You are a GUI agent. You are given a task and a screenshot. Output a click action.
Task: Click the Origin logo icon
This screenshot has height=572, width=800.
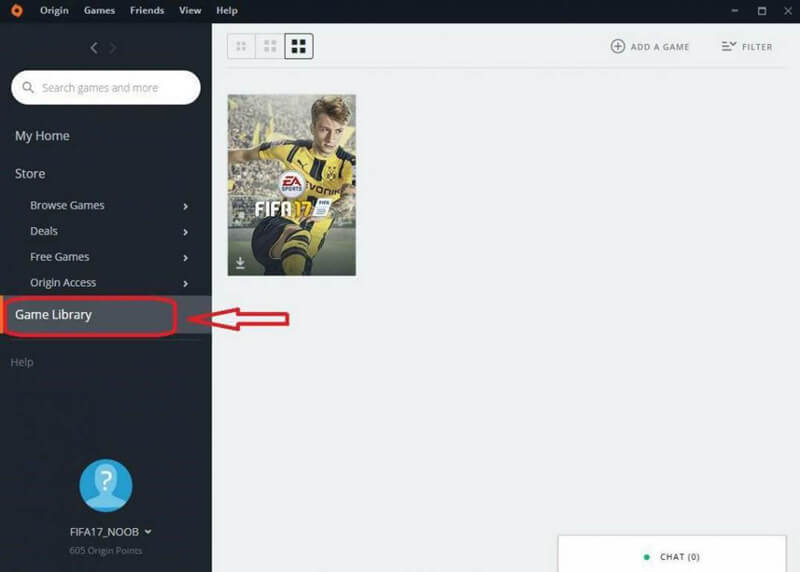17,10
